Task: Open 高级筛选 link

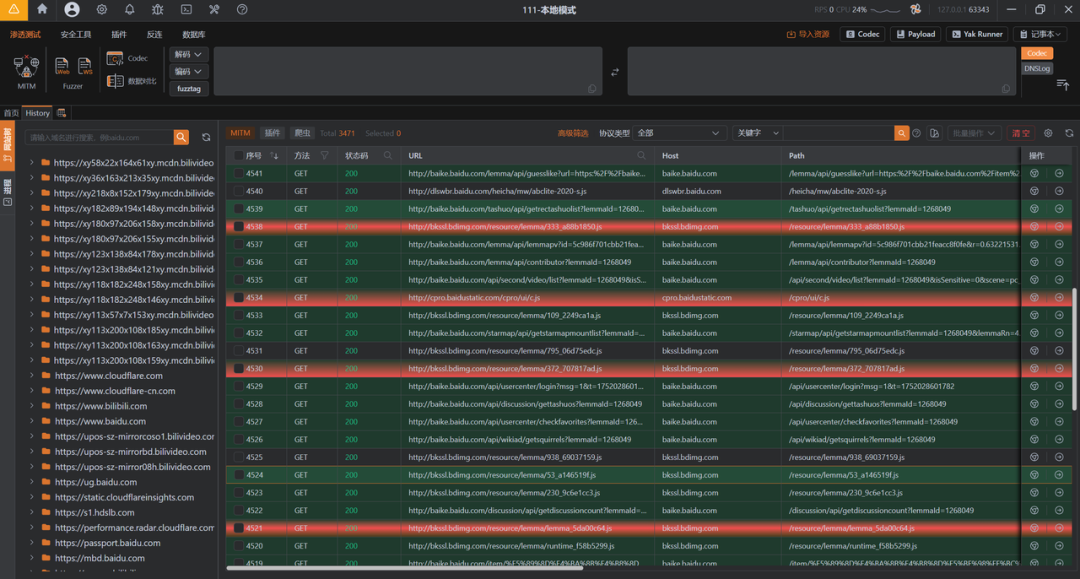Action: 572,133
